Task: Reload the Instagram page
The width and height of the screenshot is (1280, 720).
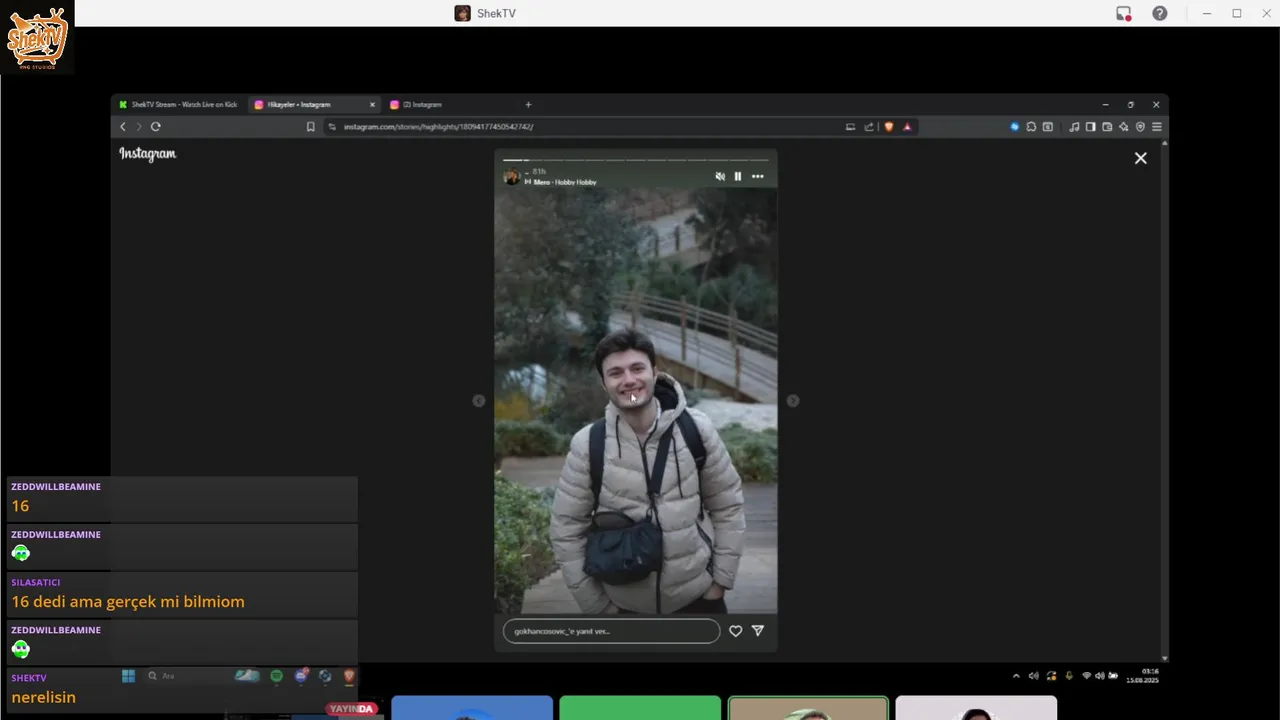Action: pyautogui.click(x=156, y=127)
